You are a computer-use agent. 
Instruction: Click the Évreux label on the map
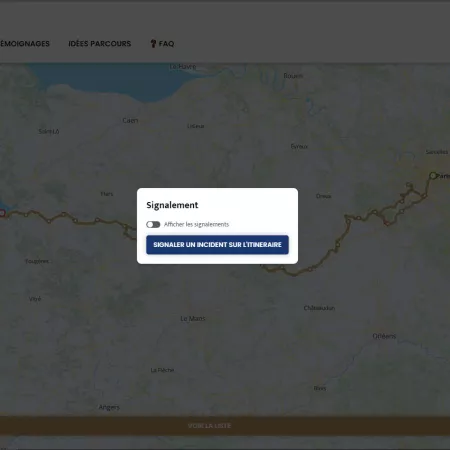coord(299,146)
